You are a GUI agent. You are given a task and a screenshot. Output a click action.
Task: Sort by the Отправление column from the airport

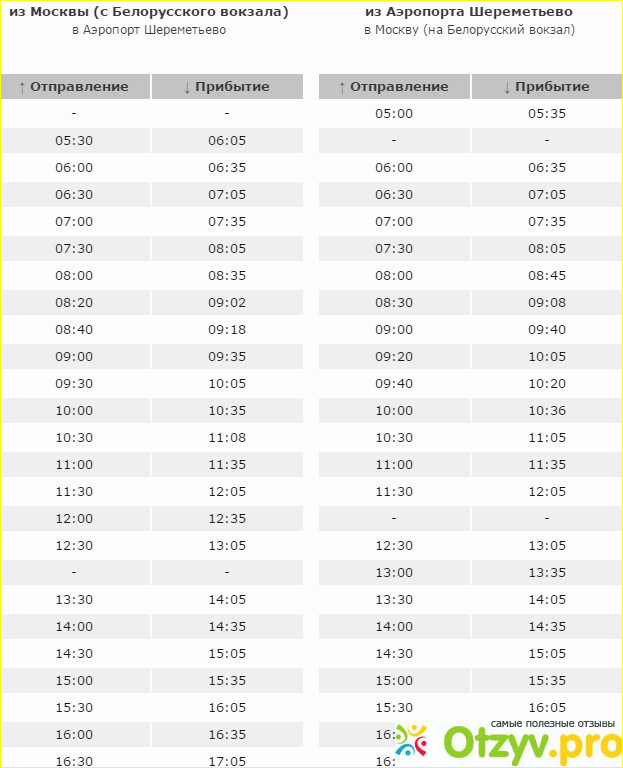[x=394, y=87]
